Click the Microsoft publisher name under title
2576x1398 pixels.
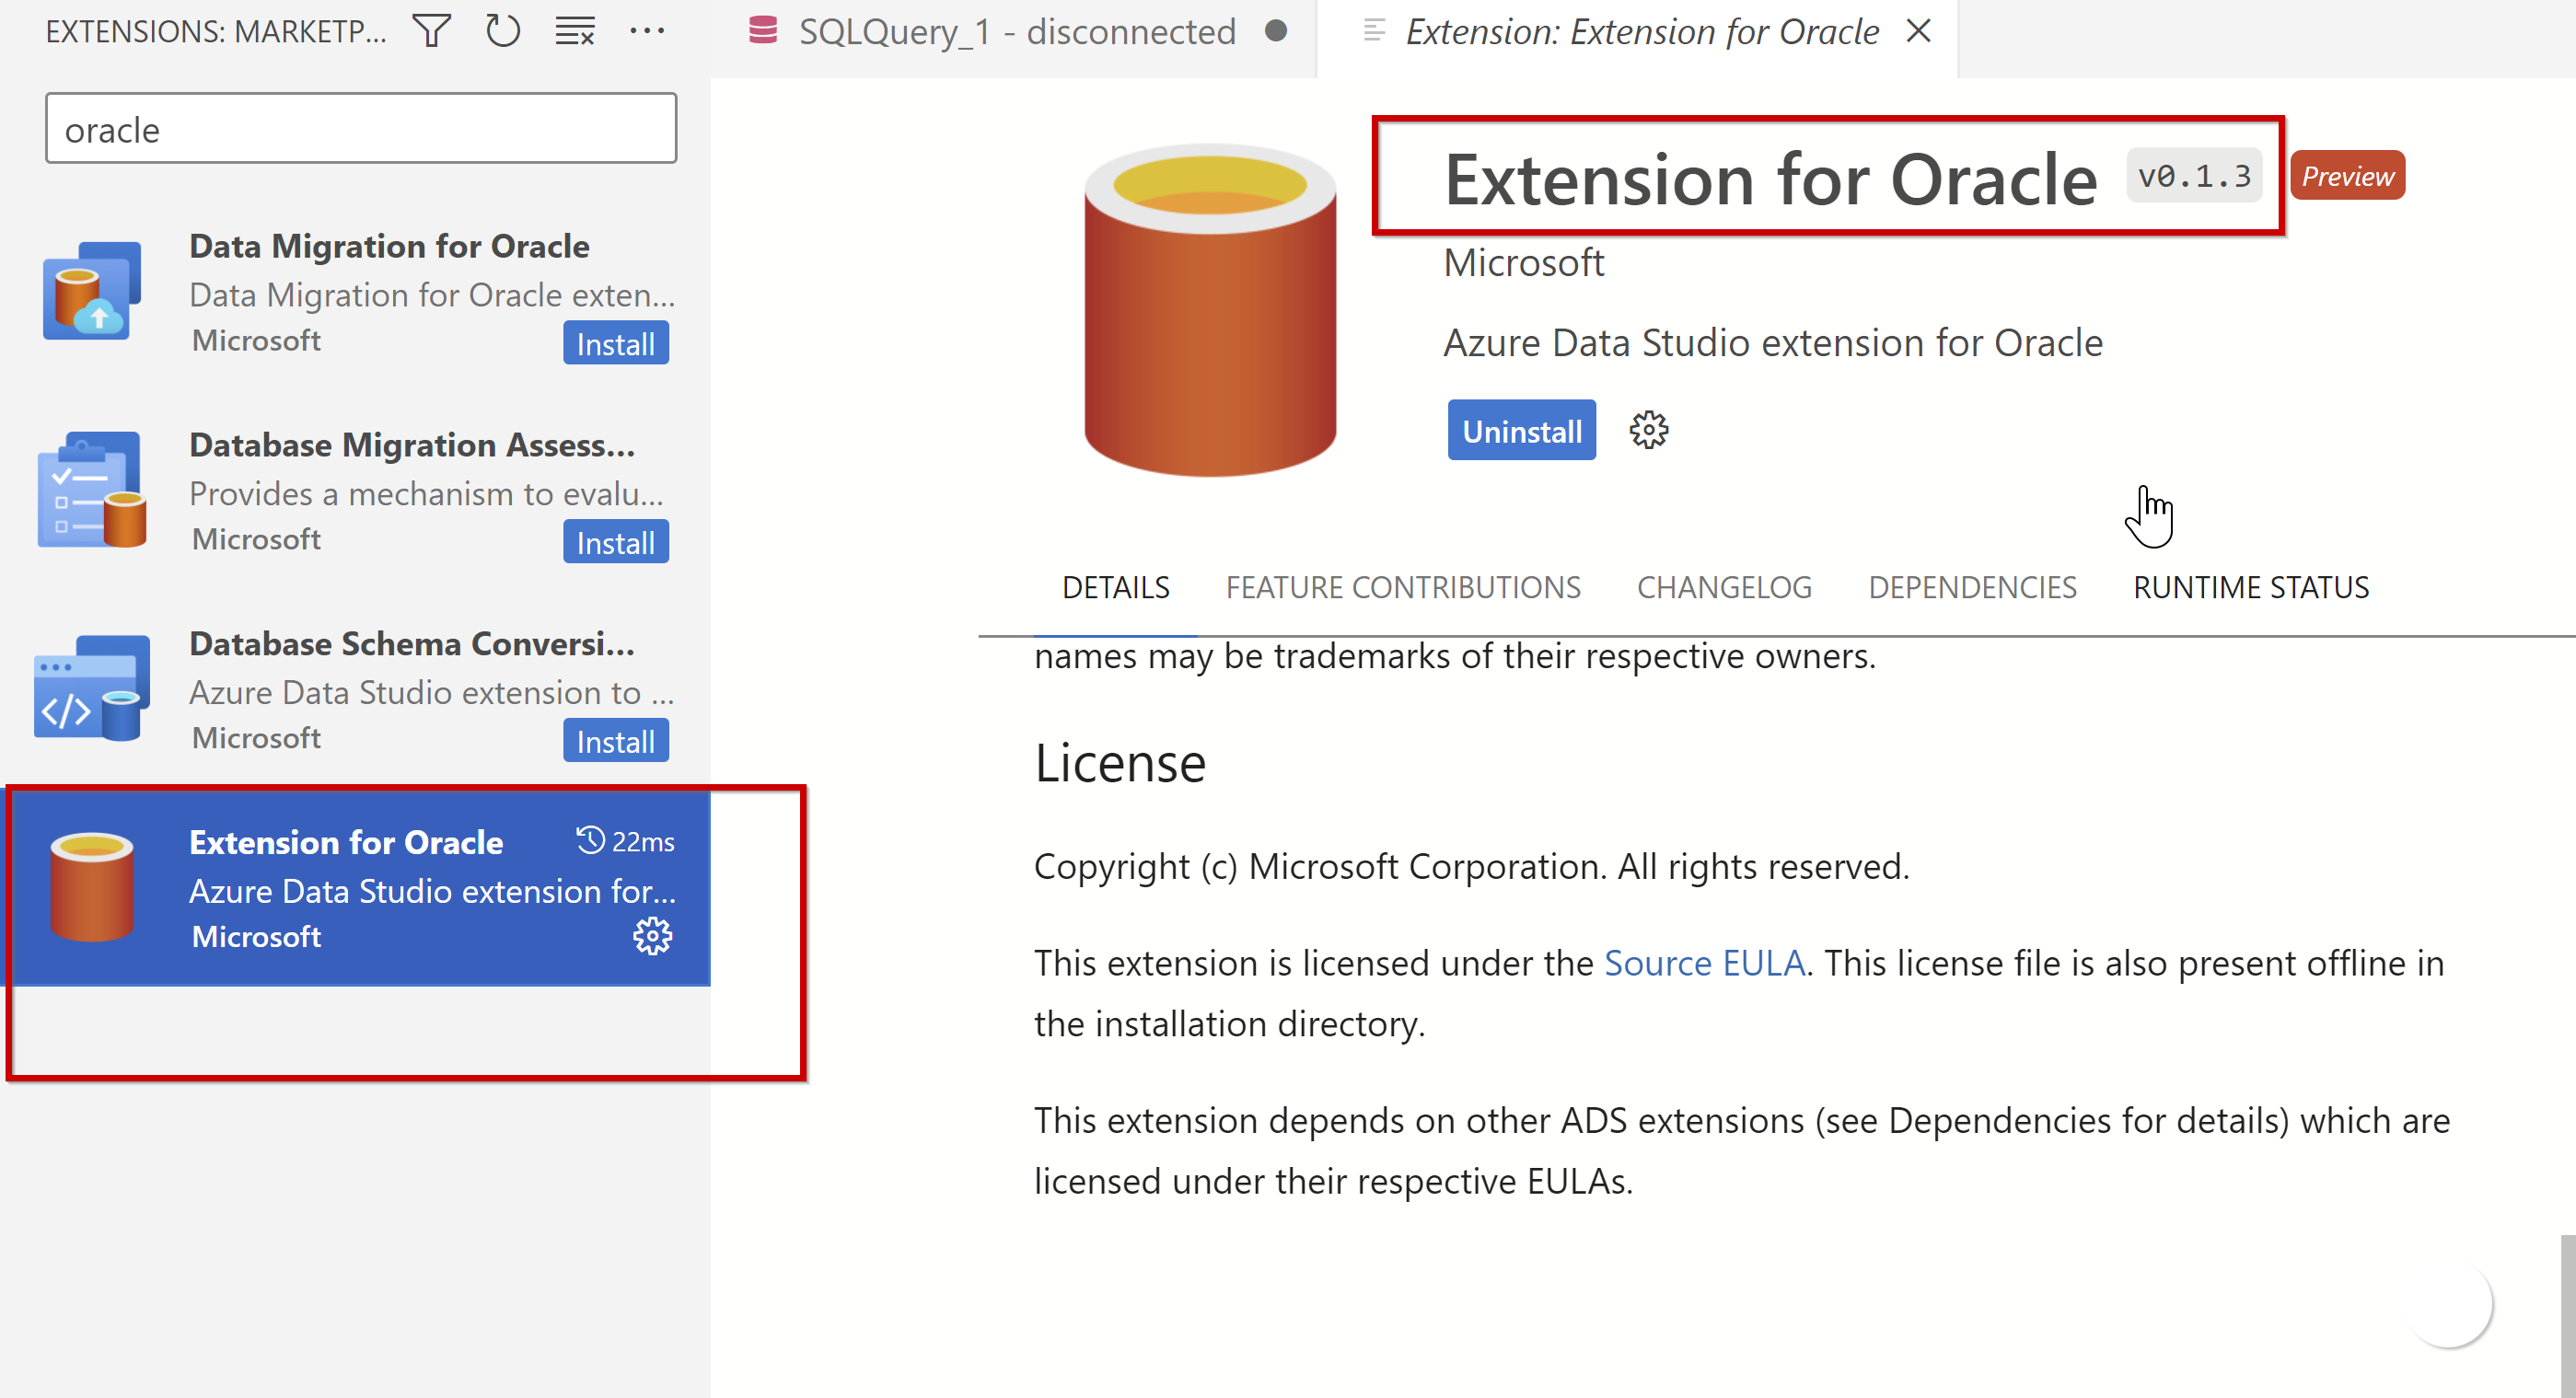[1524, 263]
